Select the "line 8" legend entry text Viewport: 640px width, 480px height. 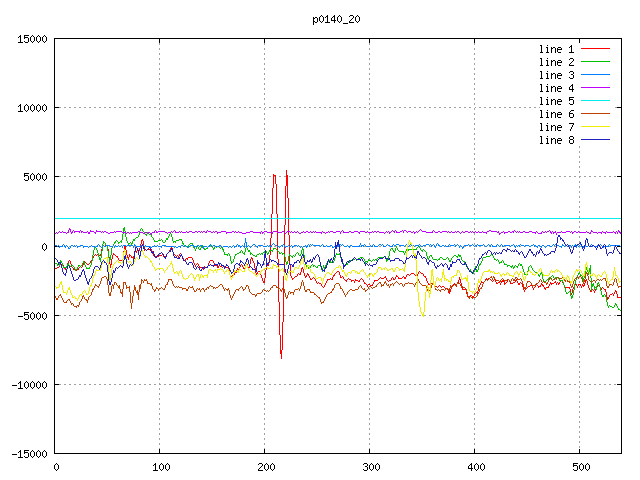pos(556,140)
